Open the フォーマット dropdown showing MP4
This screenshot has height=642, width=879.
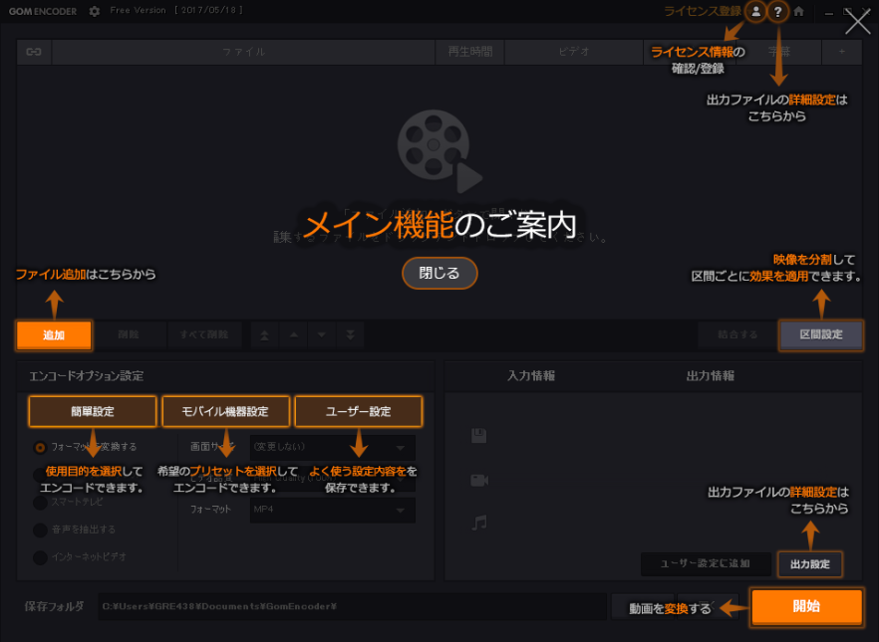click(x=333, y=510)
